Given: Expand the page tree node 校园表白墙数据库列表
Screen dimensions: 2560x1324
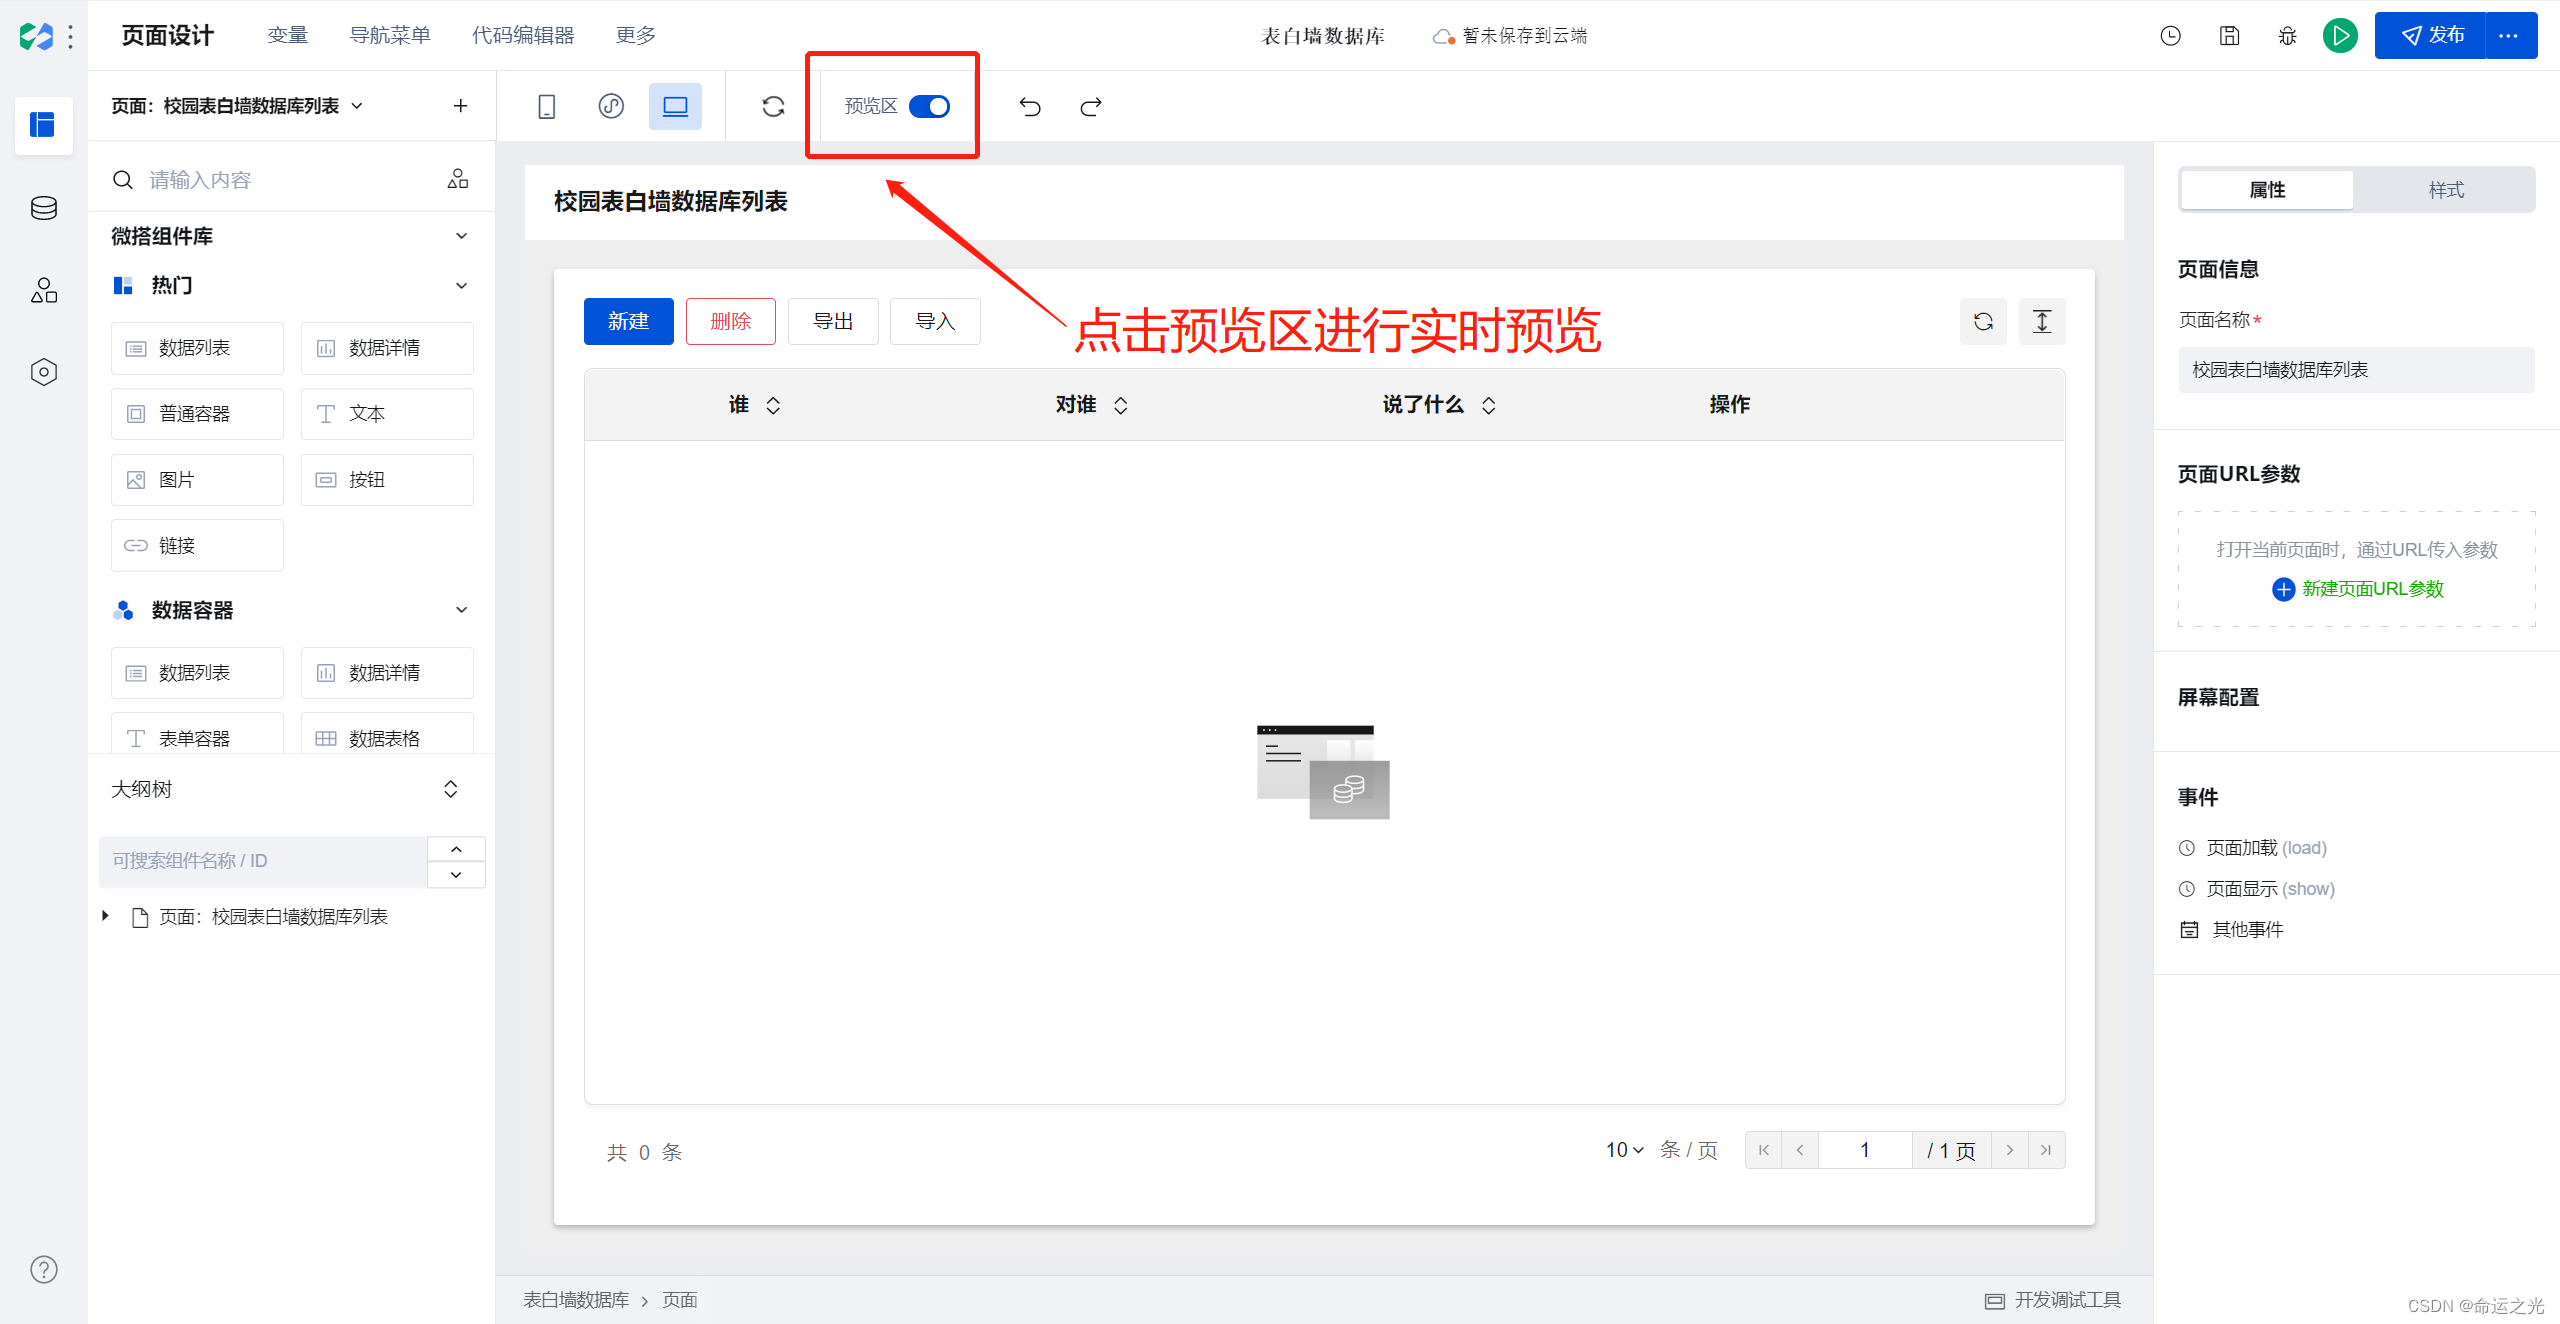Looking at the screenshot, I should (106, 916).
